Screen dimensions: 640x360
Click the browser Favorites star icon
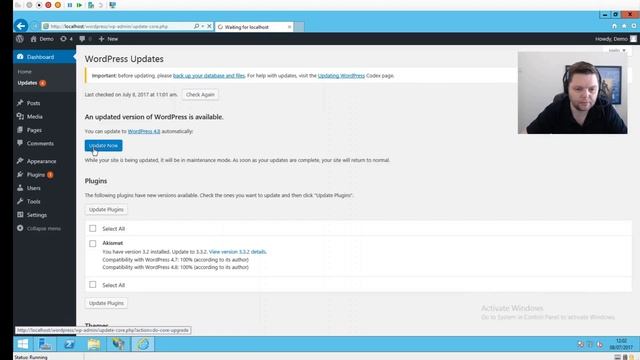(x=624, y=26)
